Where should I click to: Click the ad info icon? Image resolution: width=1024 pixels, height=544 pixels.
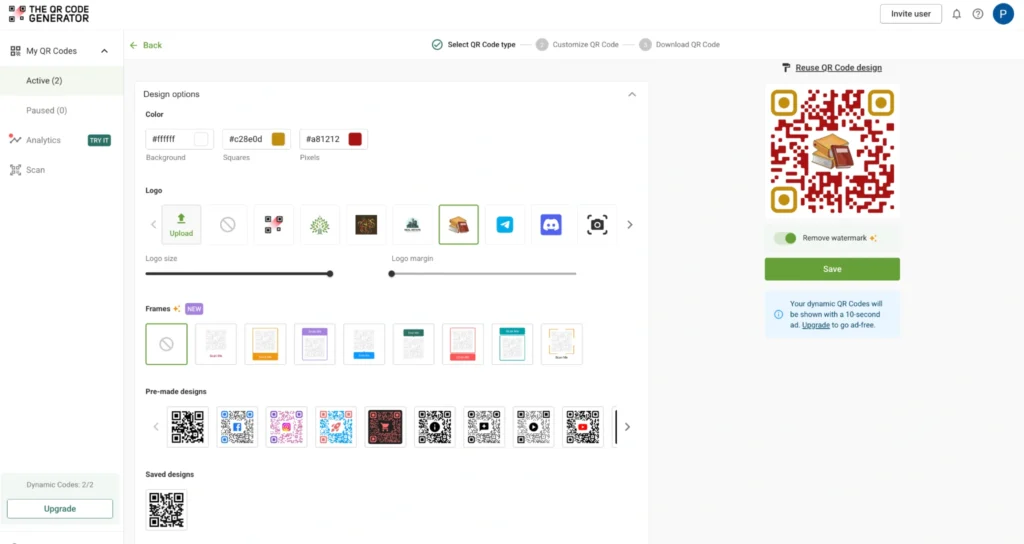(778, 314)
